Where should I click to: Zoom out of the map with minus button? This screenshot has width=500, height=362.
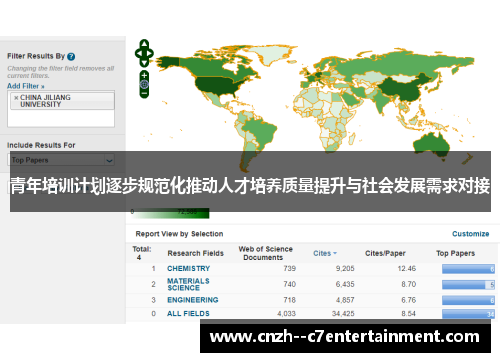[144, 93]
